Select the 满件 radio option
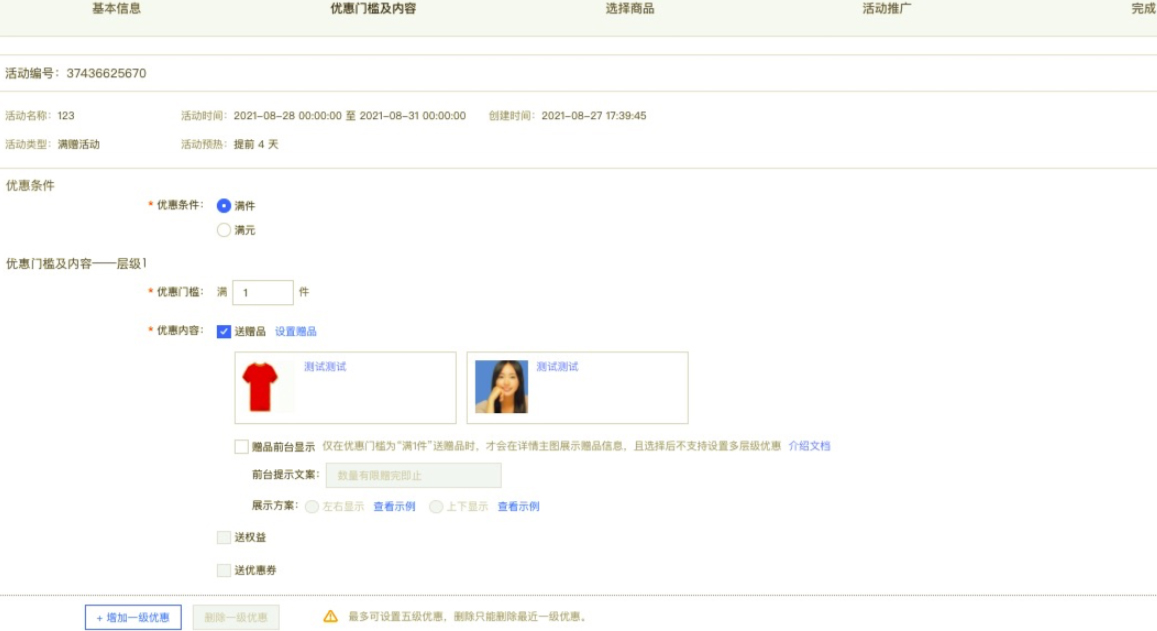1157x631 pixels. coord(224,206)
